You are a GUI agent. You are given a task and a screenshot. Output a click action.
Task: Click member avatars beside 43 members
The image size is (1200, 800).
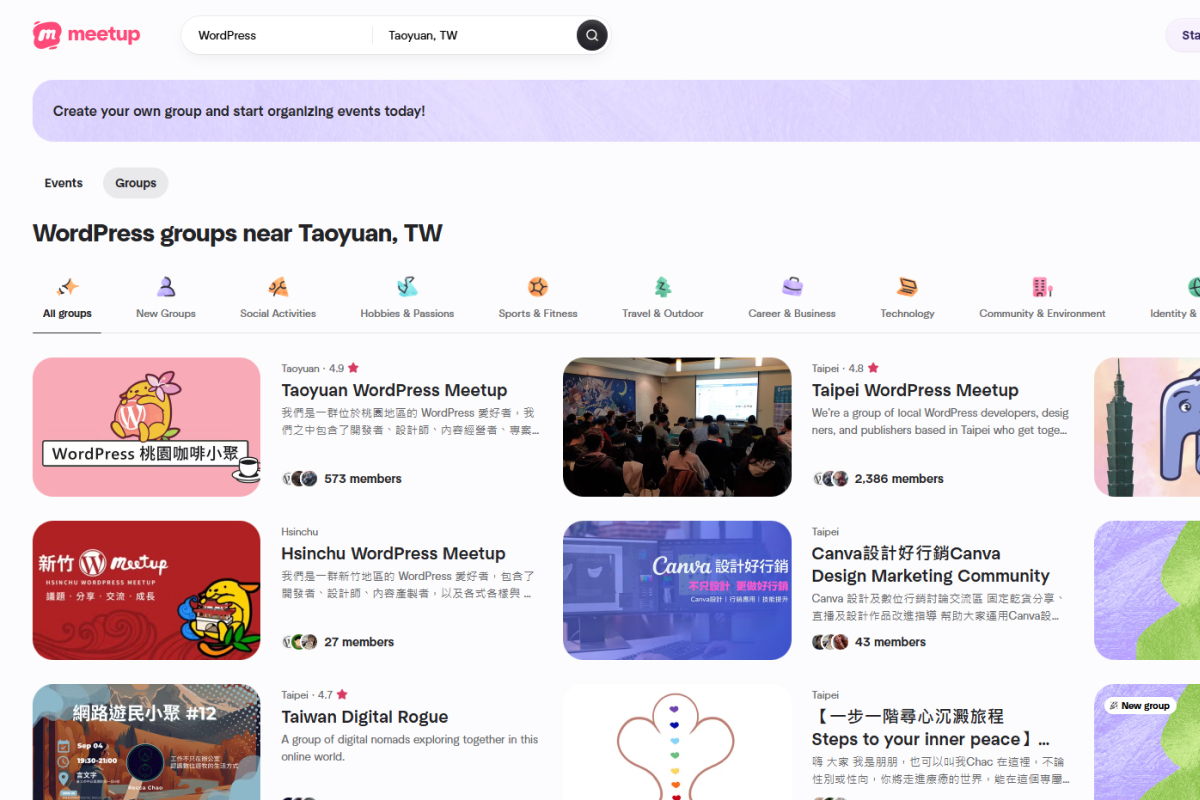(830, 642)
